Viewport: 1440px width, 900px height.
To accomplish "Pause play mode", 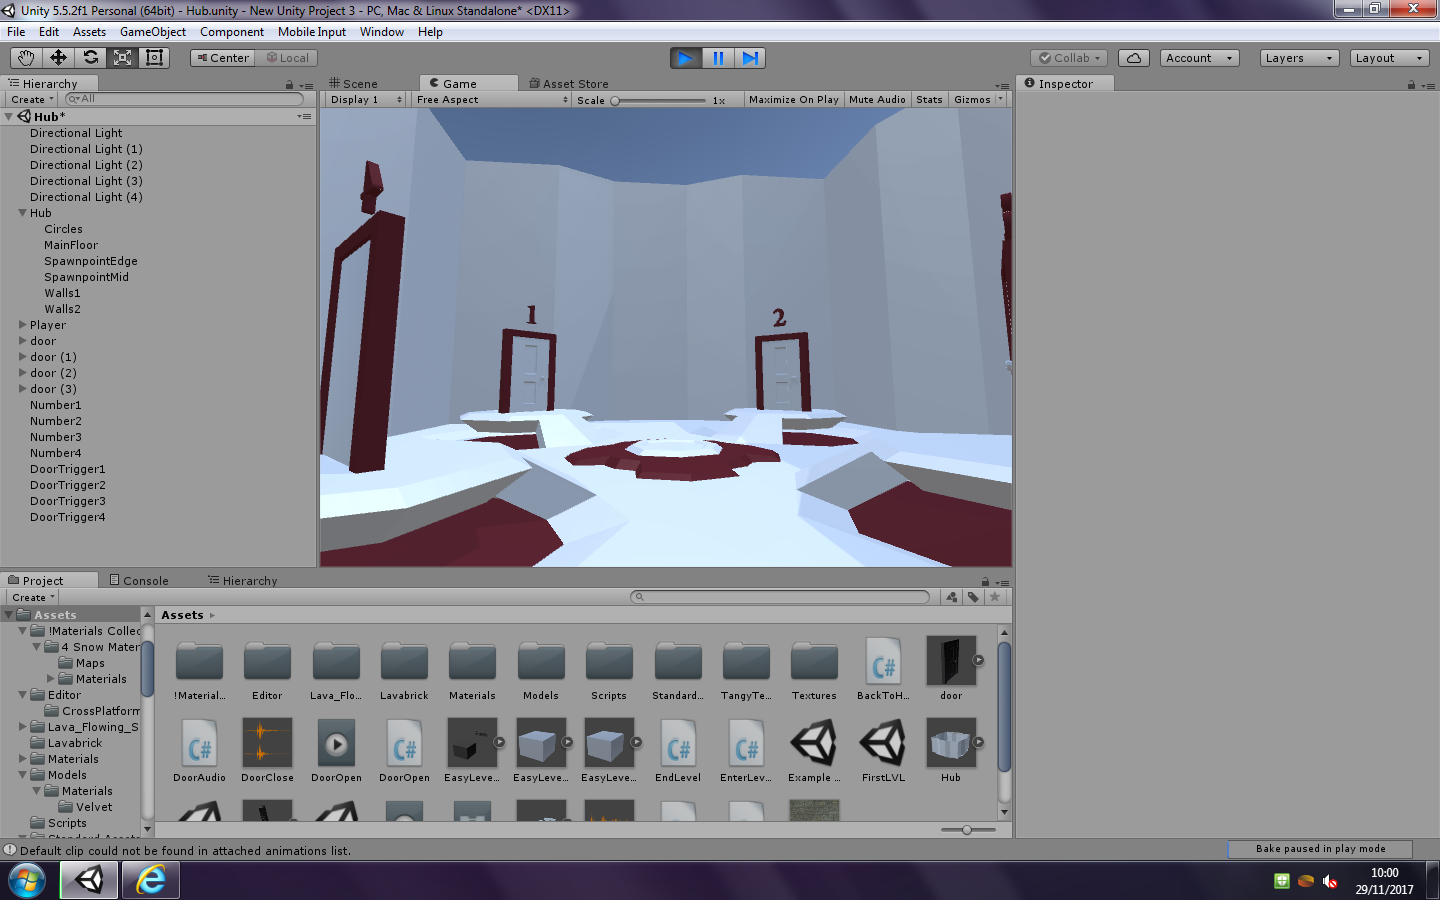I will [x=718, y=57].
